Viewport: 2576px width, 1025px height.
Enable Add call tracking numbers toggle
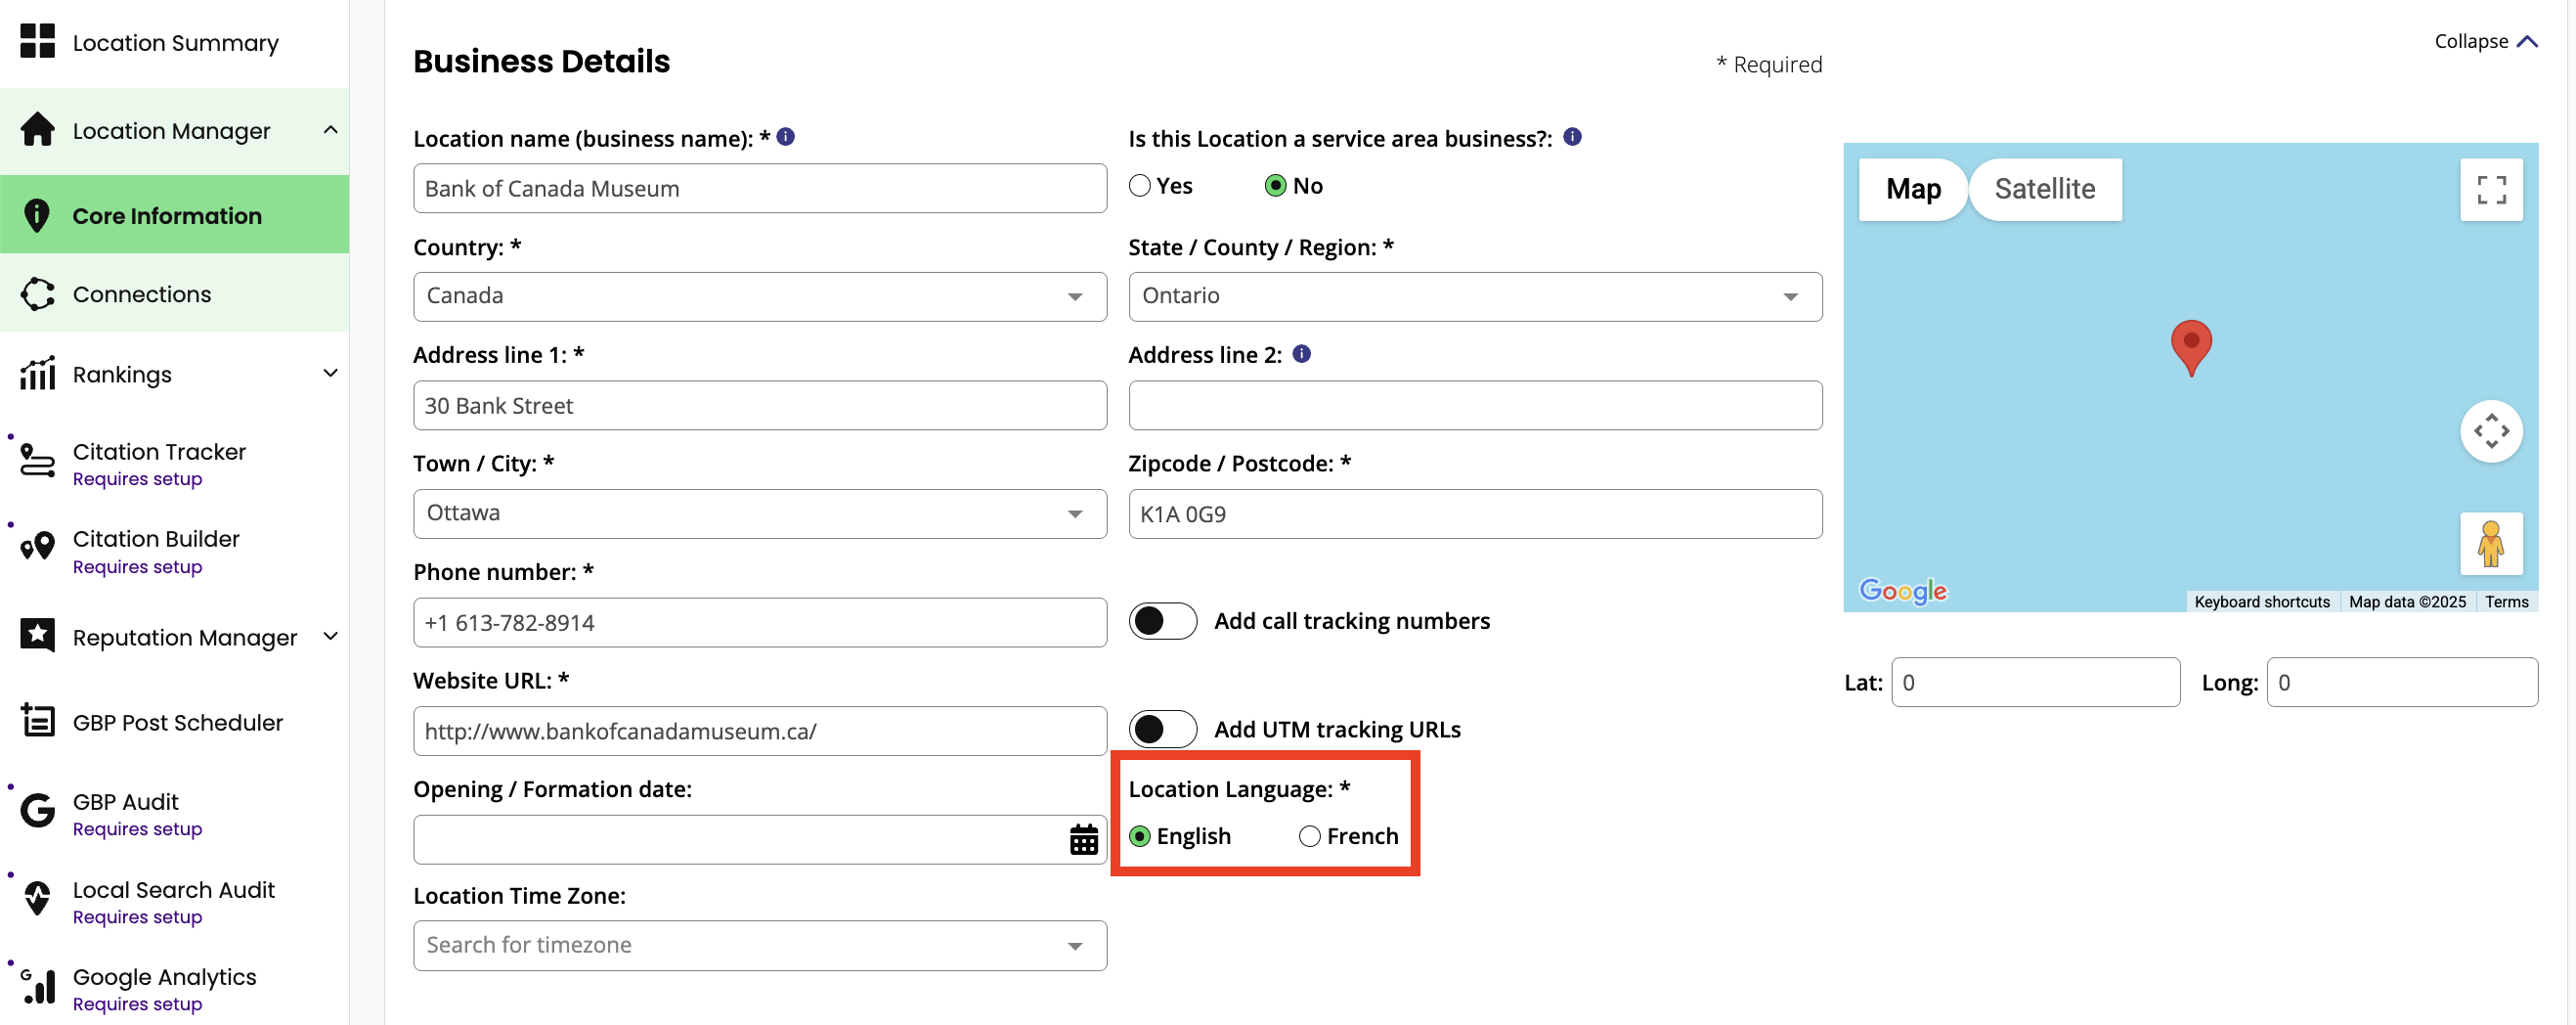coord(1163,621)
